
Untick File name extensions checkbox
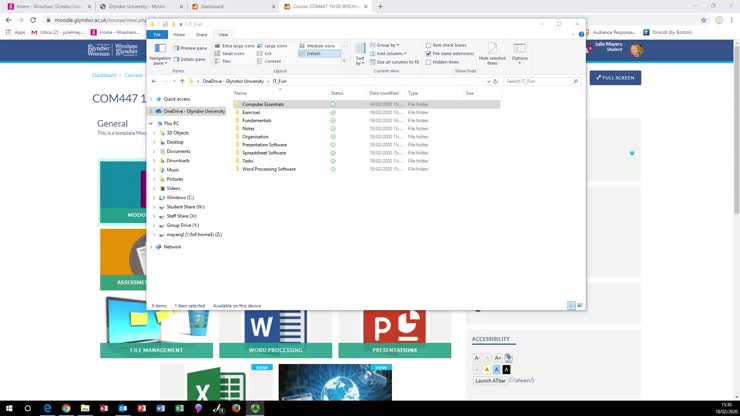point(429,53)
